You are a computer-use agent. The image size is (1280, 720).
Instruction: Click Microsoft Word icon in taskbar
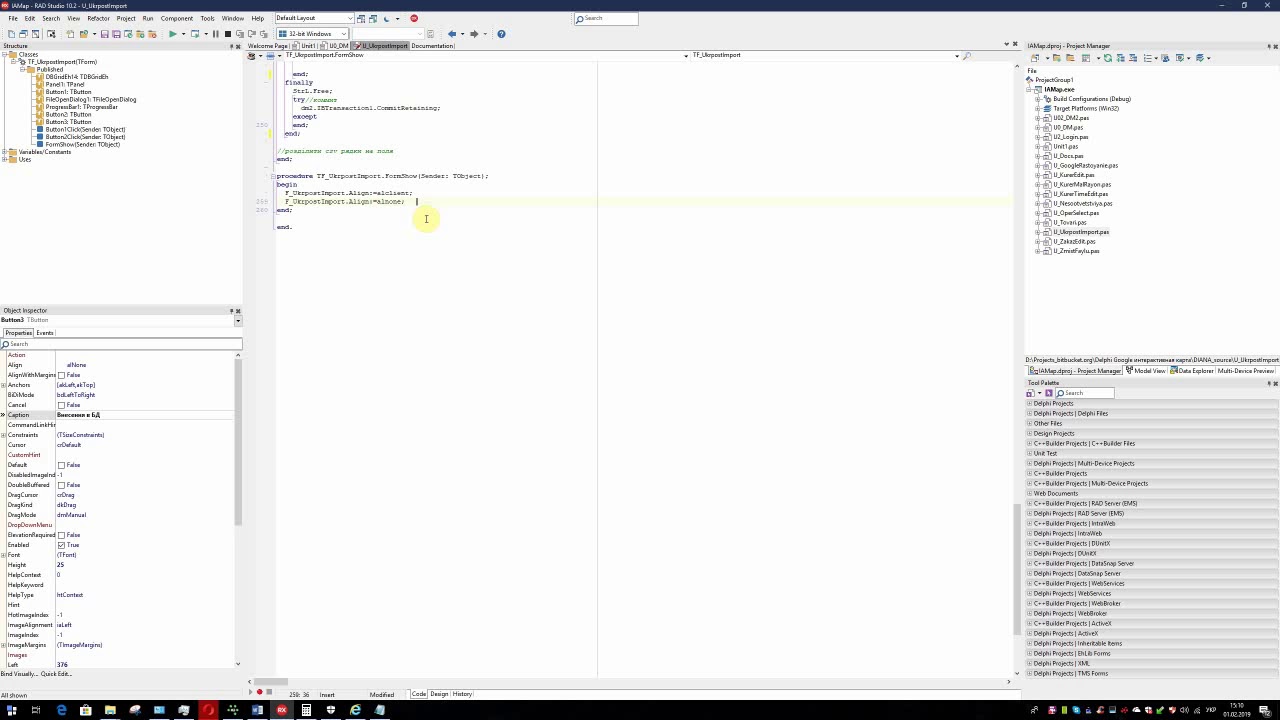257,710
